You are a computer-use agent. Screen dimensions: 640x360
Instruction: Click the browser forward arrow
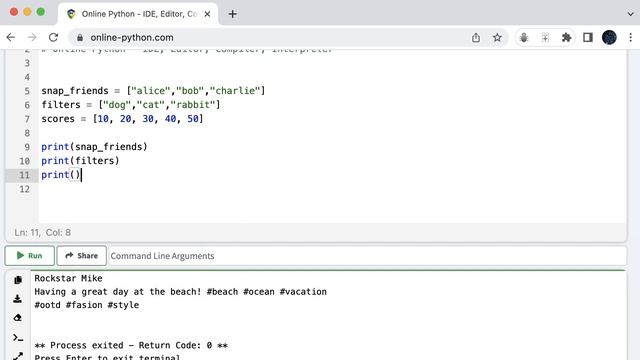coord(32,38)
